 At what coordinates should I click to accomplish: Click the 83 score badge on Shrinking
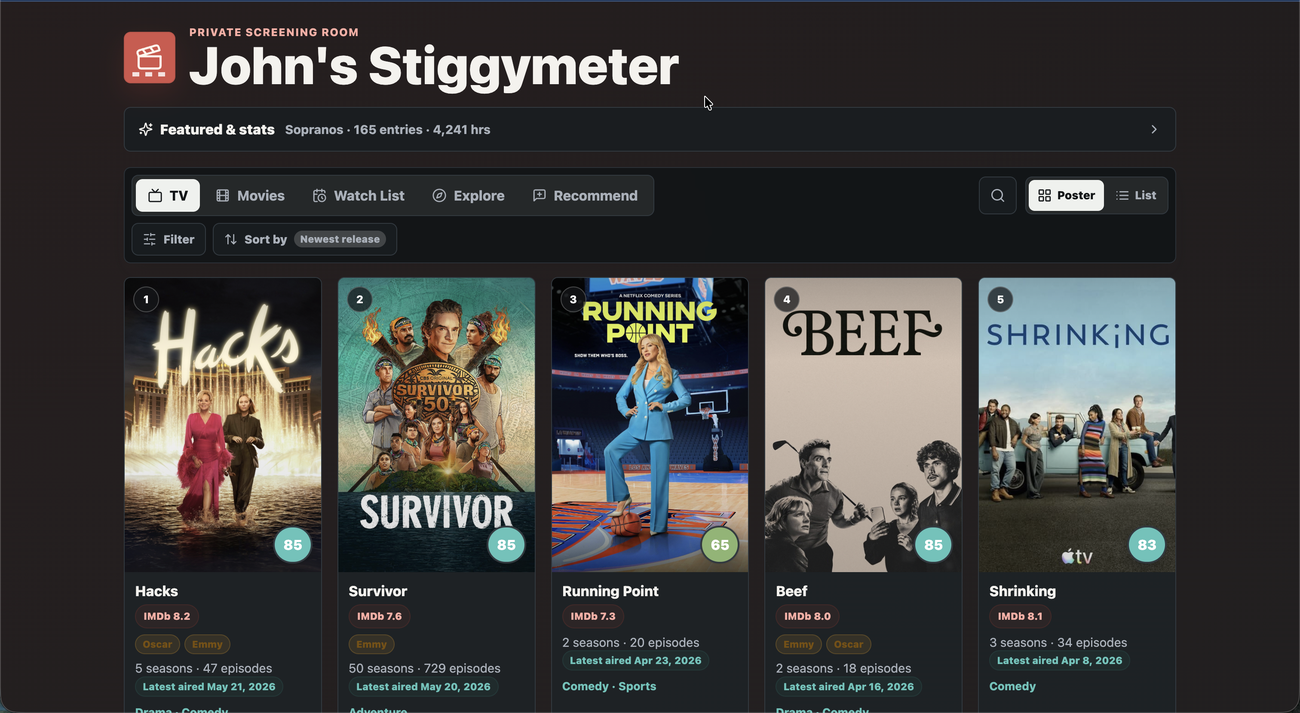click(1147, 545)
